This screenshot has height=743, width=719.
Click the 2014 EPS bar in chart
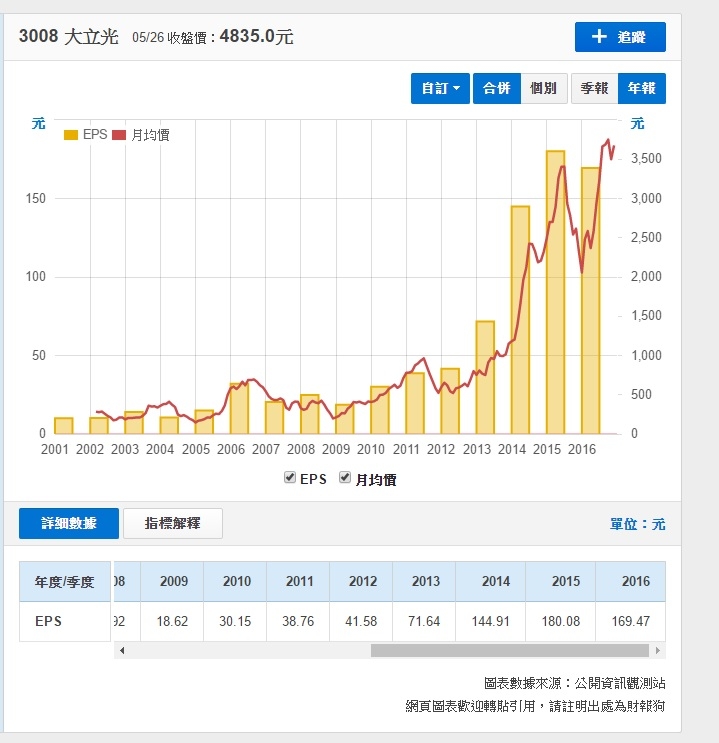click(x=520, y=320)
